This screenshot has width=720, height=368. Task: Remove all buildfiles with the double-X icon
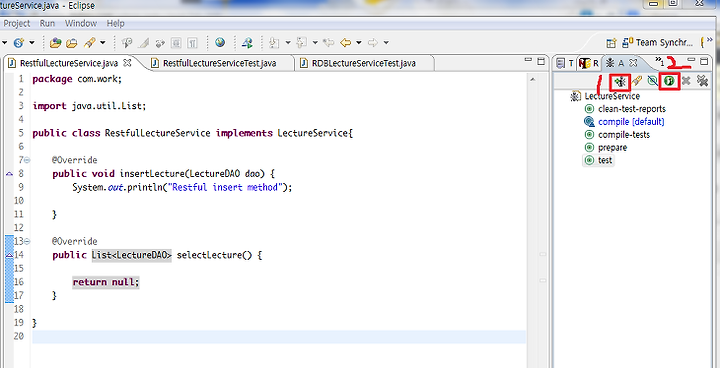(x=702, y=81)
